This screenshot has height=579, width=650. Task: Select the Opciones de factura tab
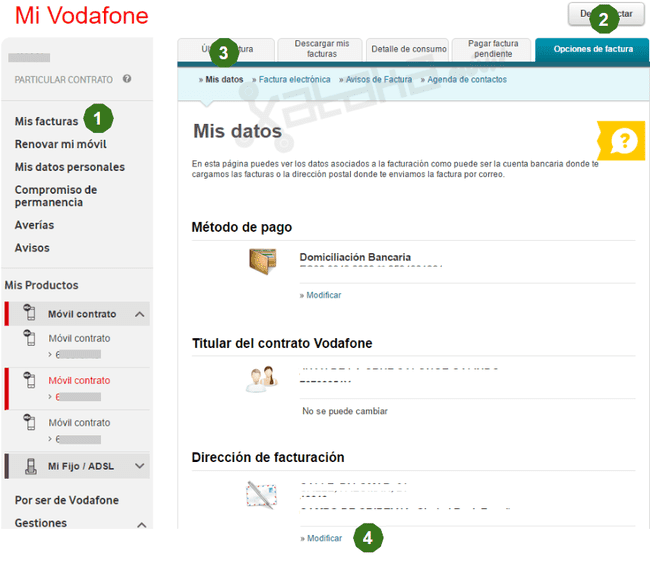point(593,49)
